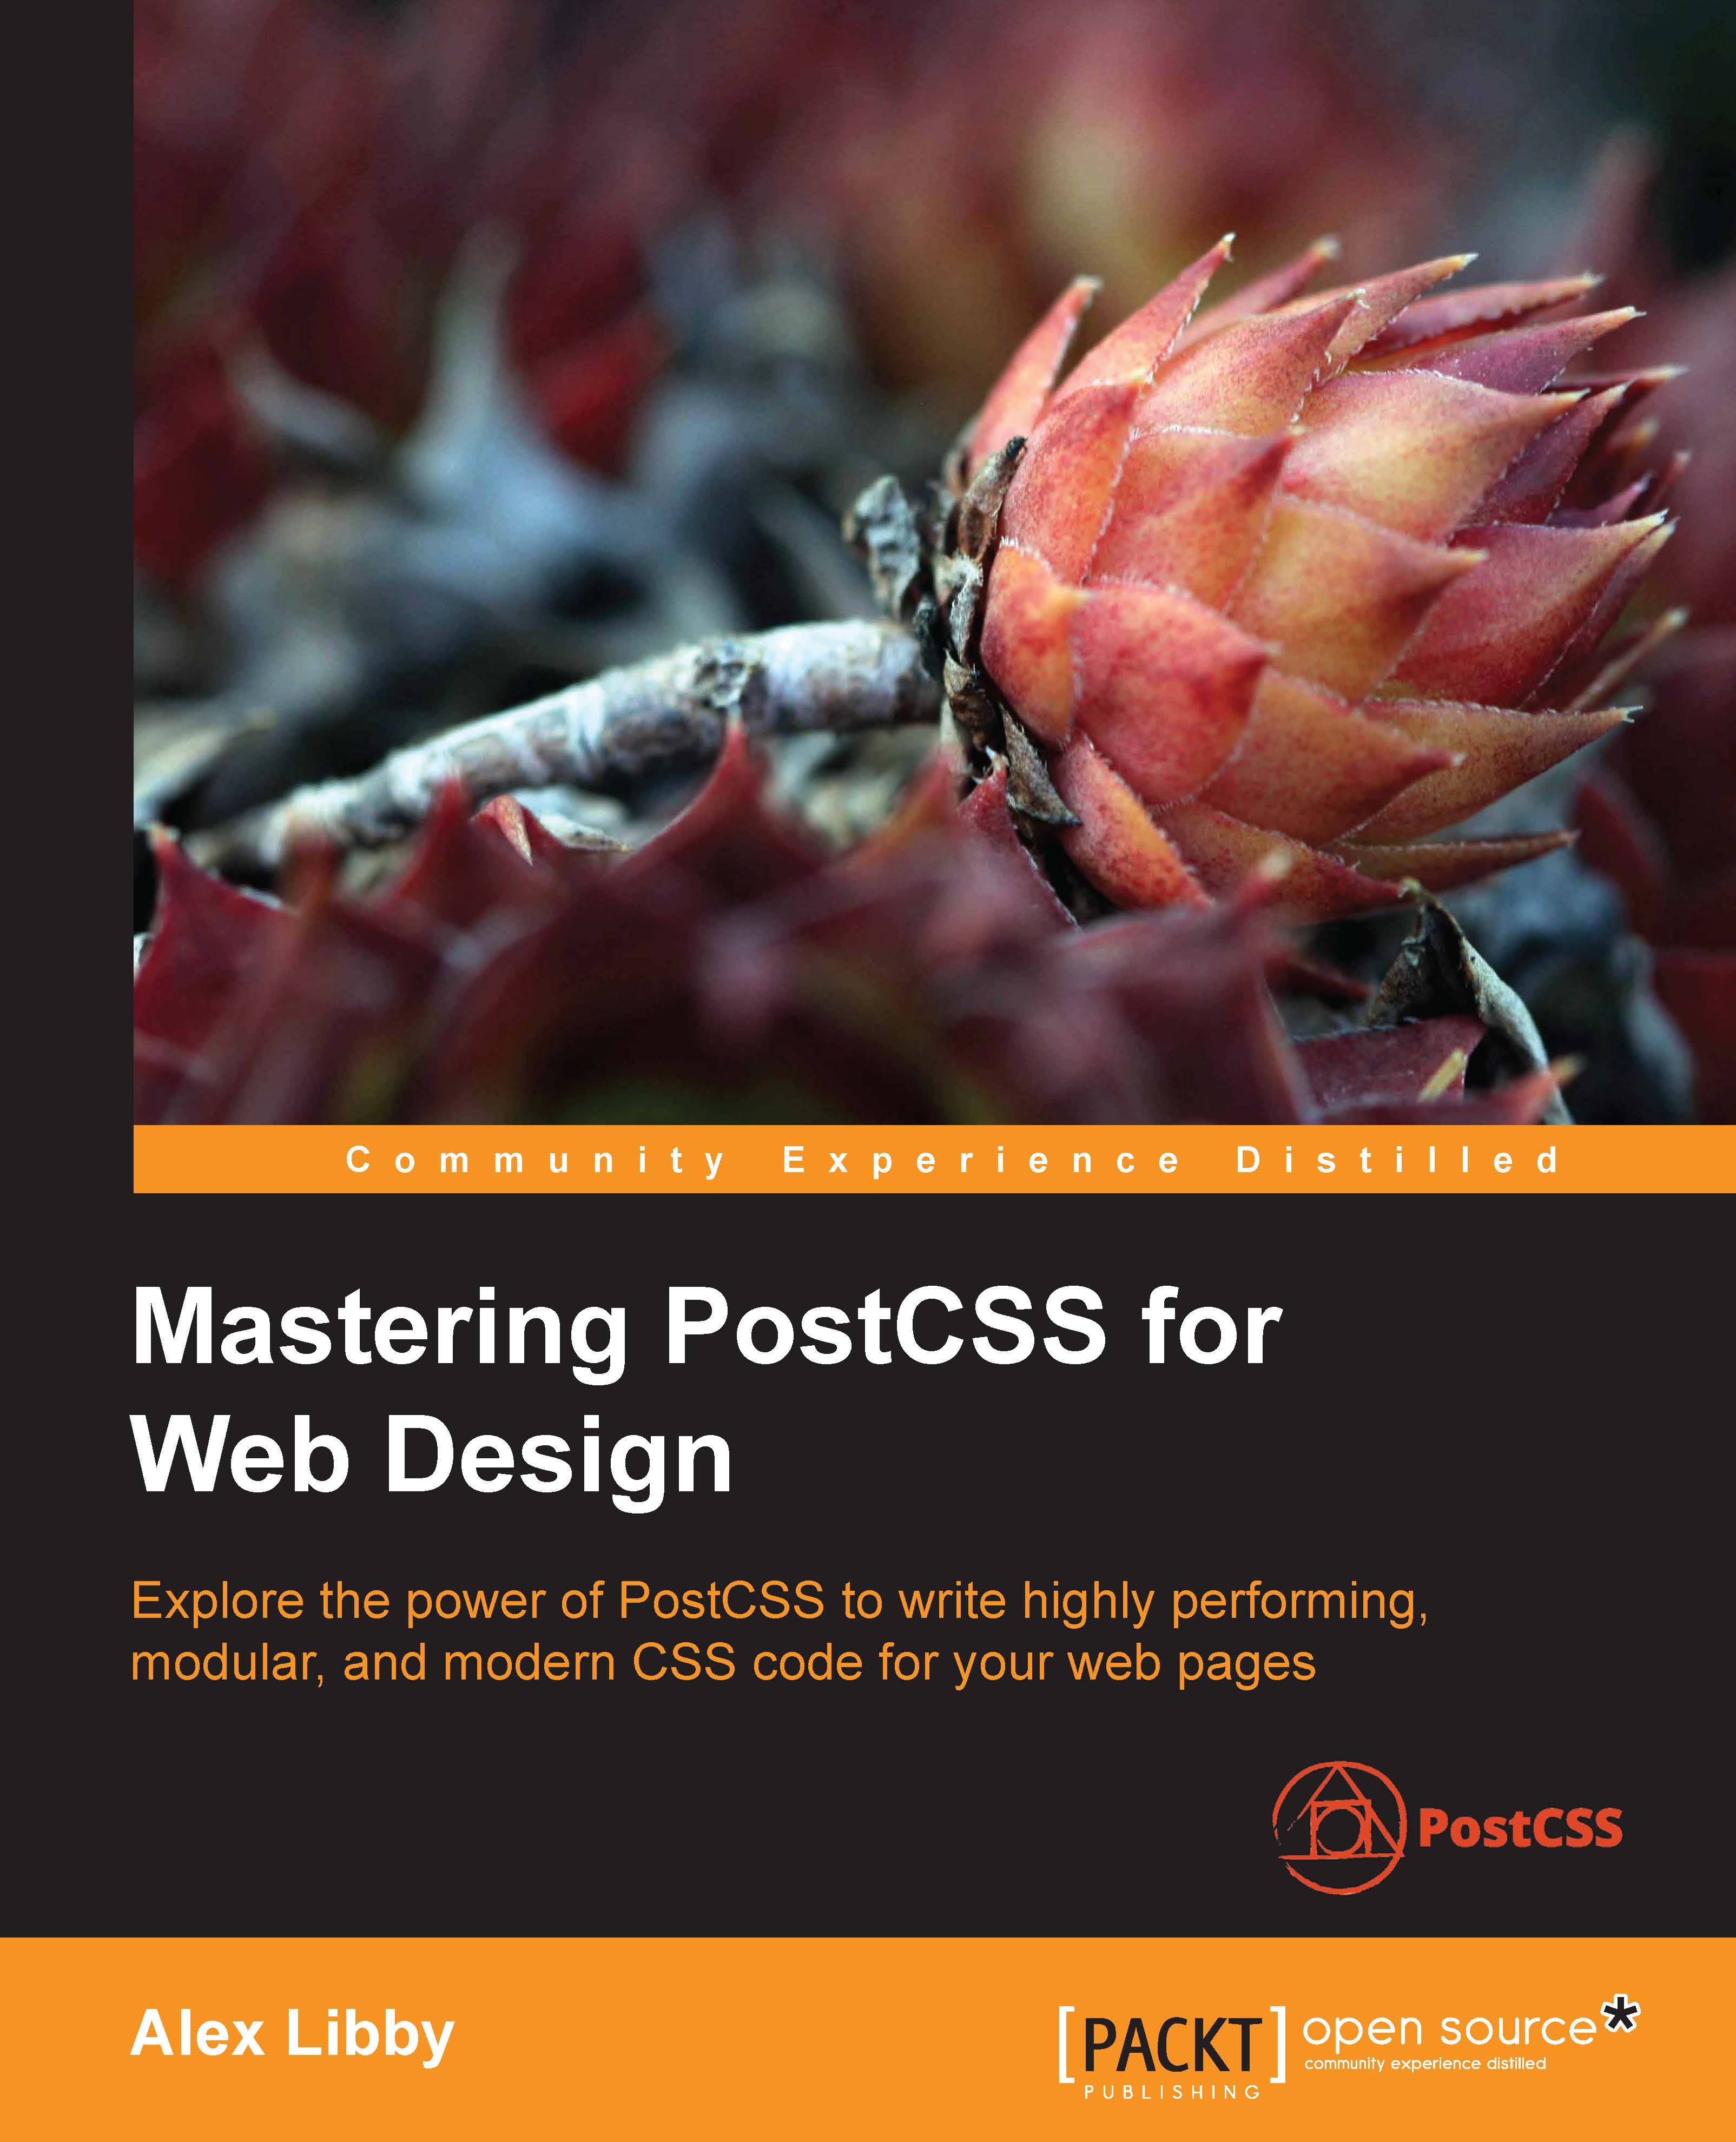Click the book cover thumbnail
The image size is (1736, 2142).
click(x=868, y=1070)
